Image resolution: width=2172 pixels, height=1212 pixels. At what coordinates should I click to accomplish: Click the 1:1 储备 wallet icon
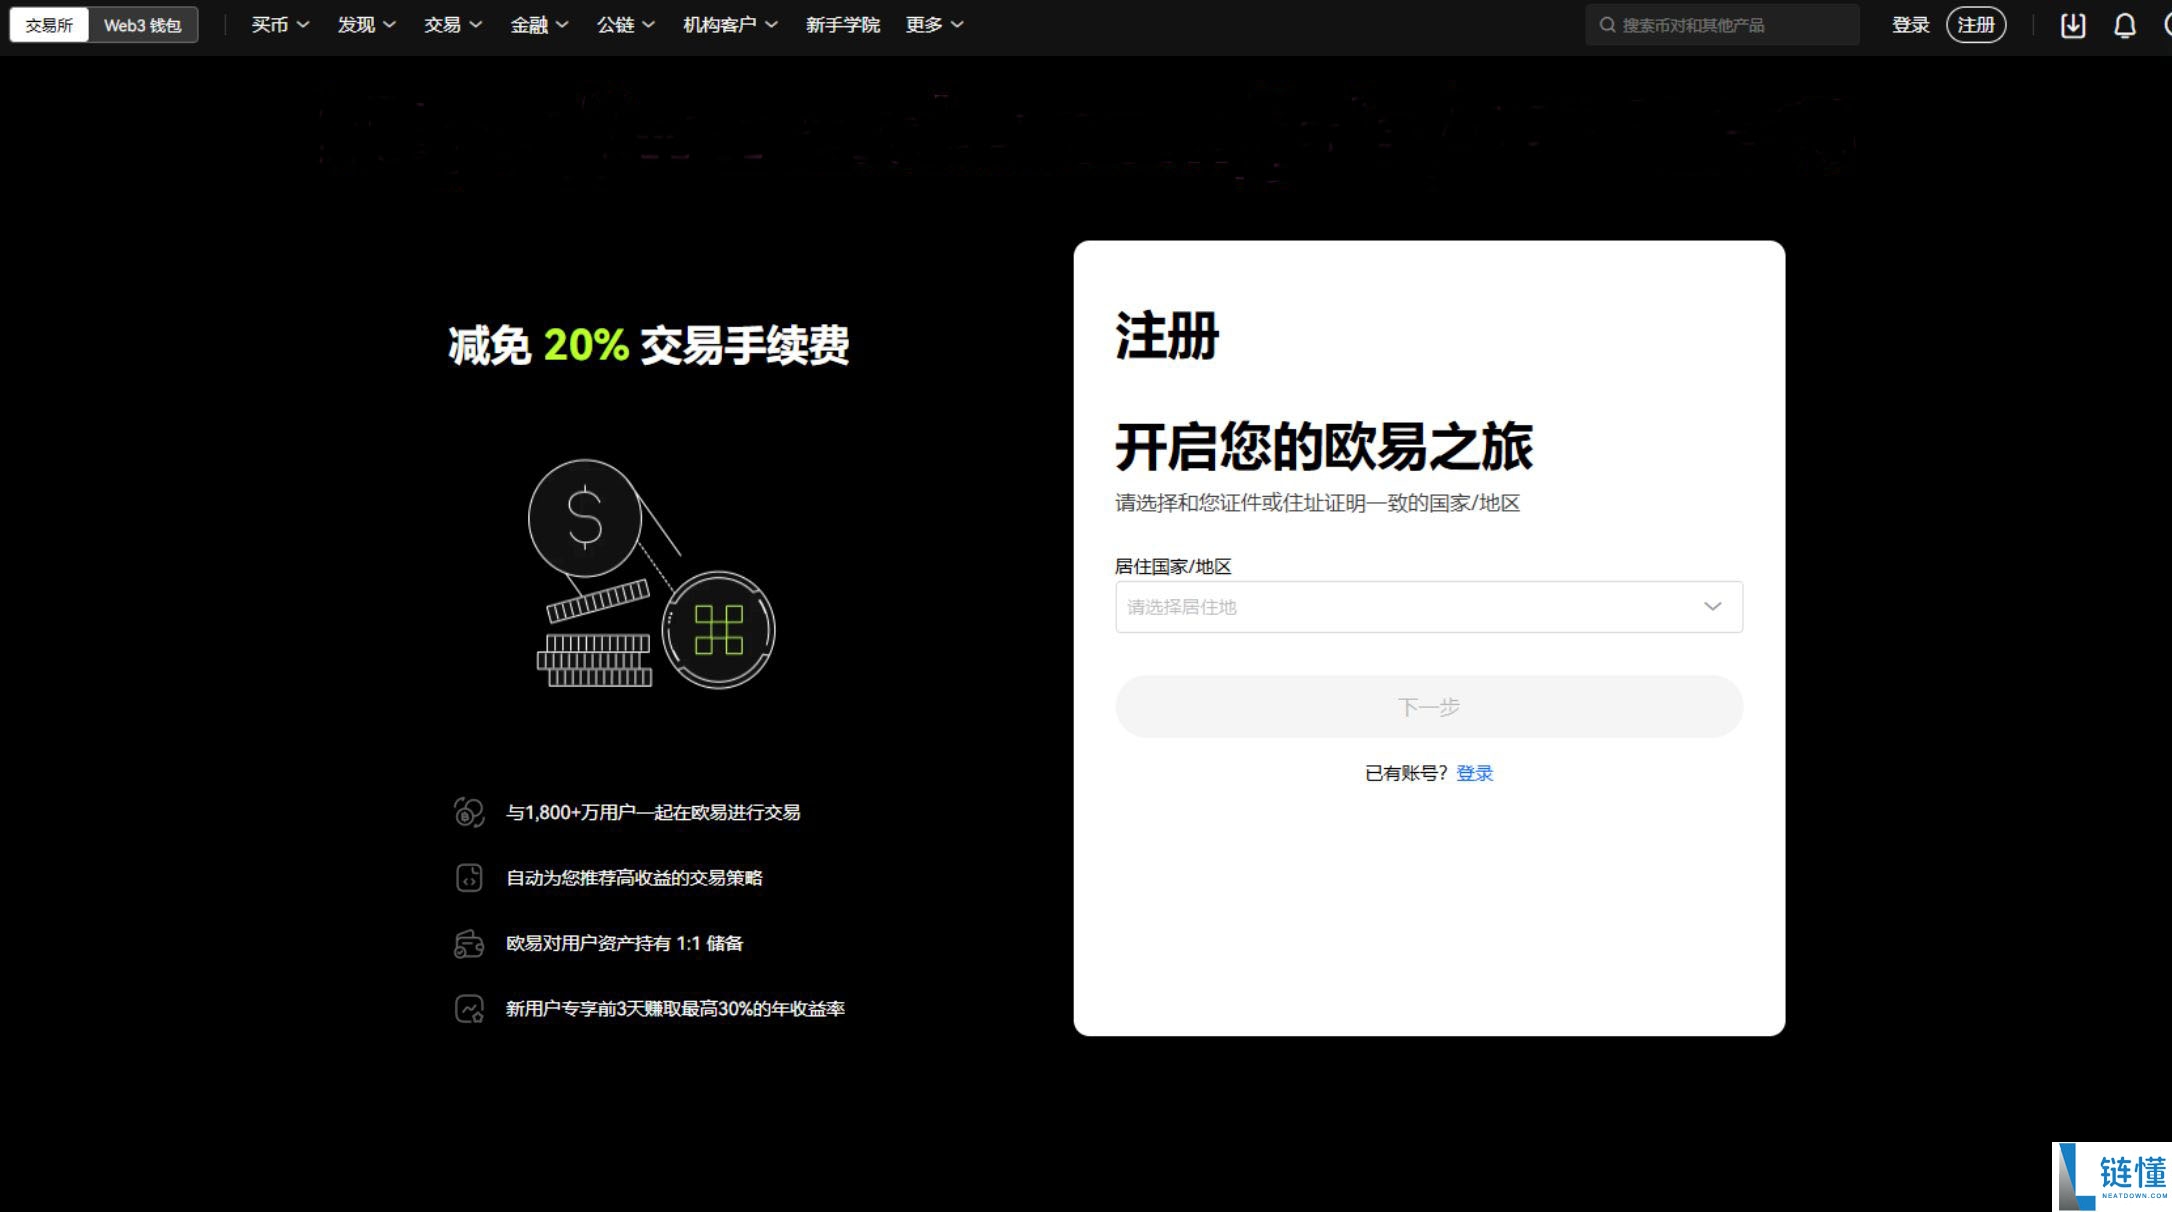point(467,942)
